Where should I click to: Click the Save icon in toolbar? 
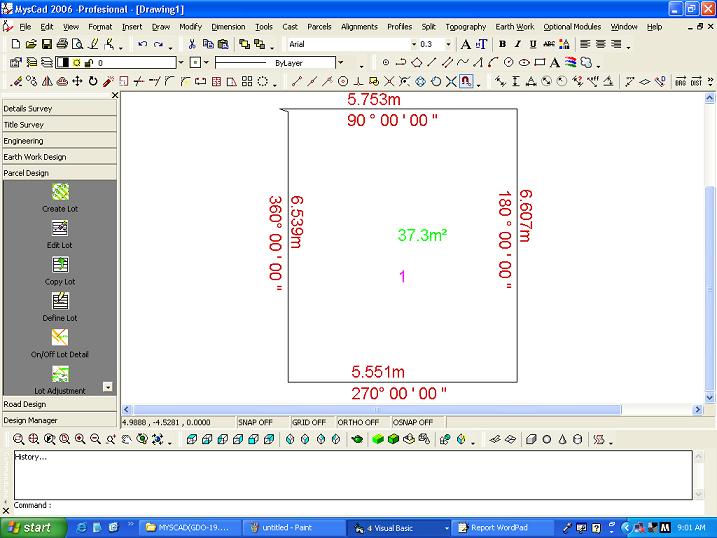[46, 45]
